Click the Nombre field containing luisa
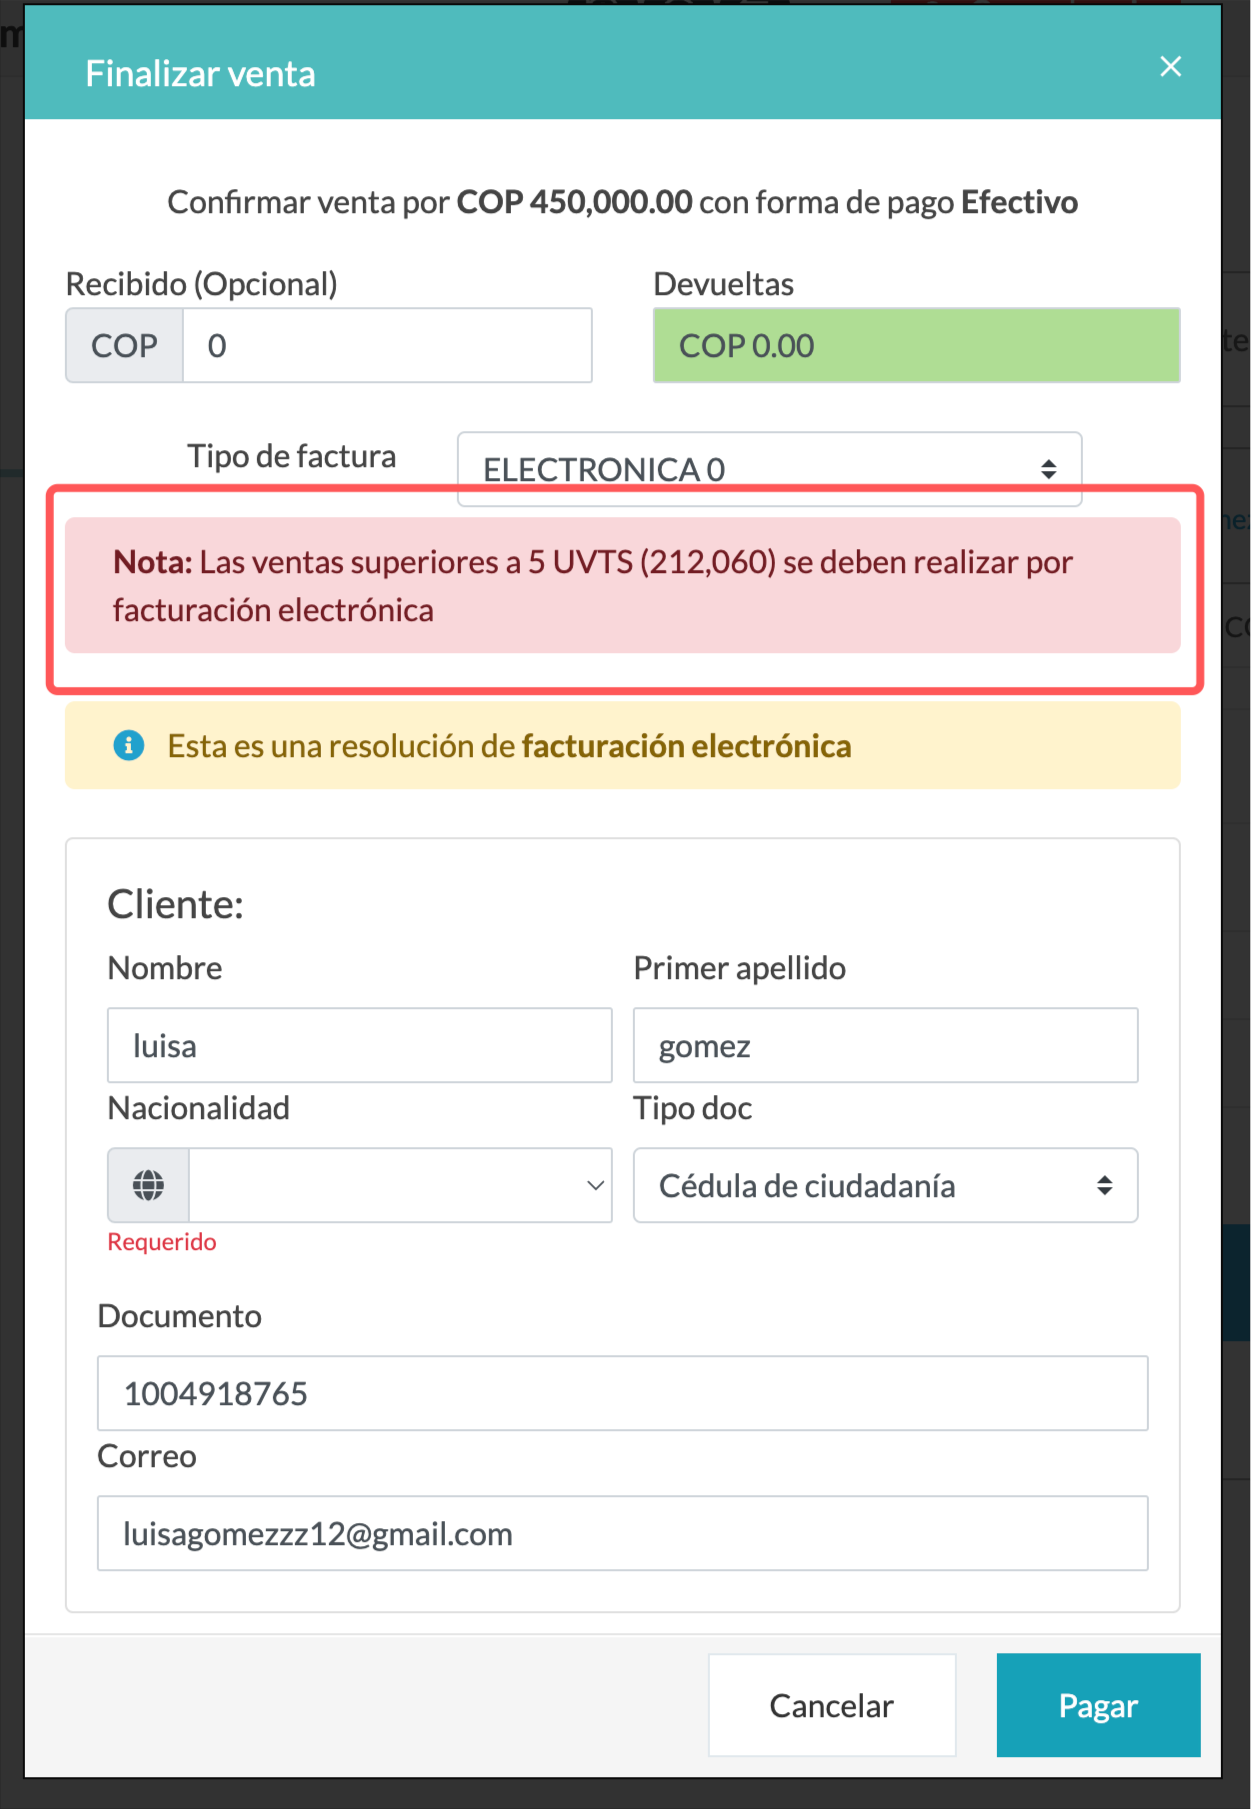This screenshot has width=1251, height=1809. pyautogui.click(x=359, y=1045)
